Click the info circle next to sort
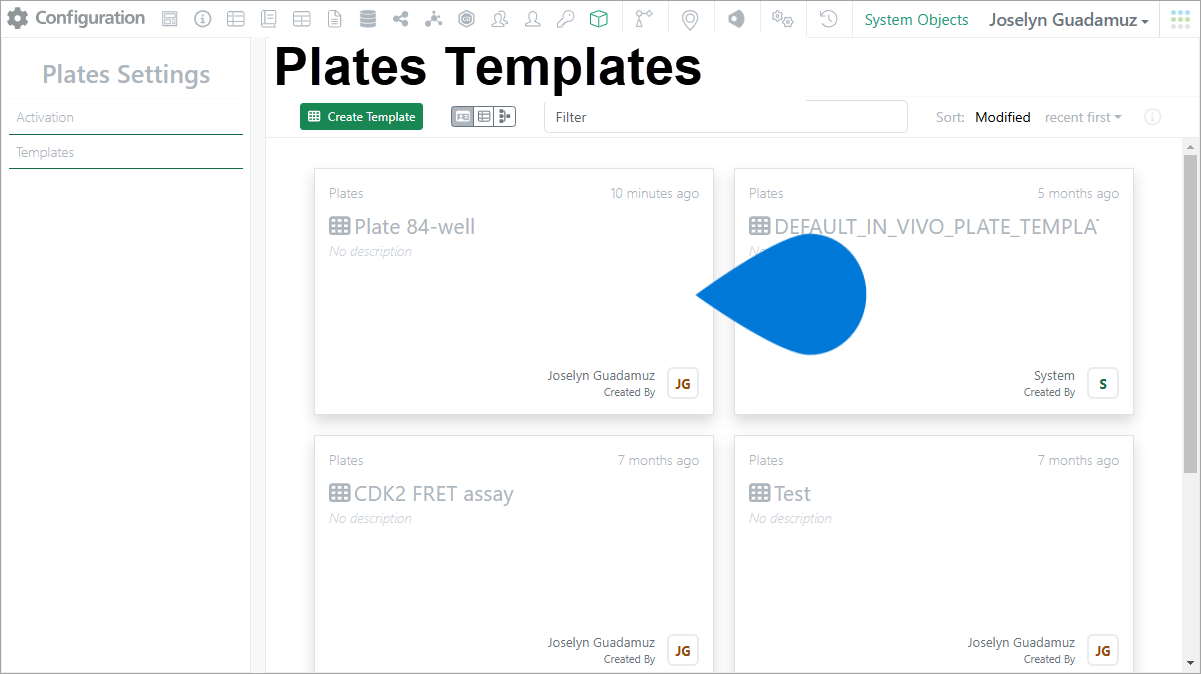 1153,117
